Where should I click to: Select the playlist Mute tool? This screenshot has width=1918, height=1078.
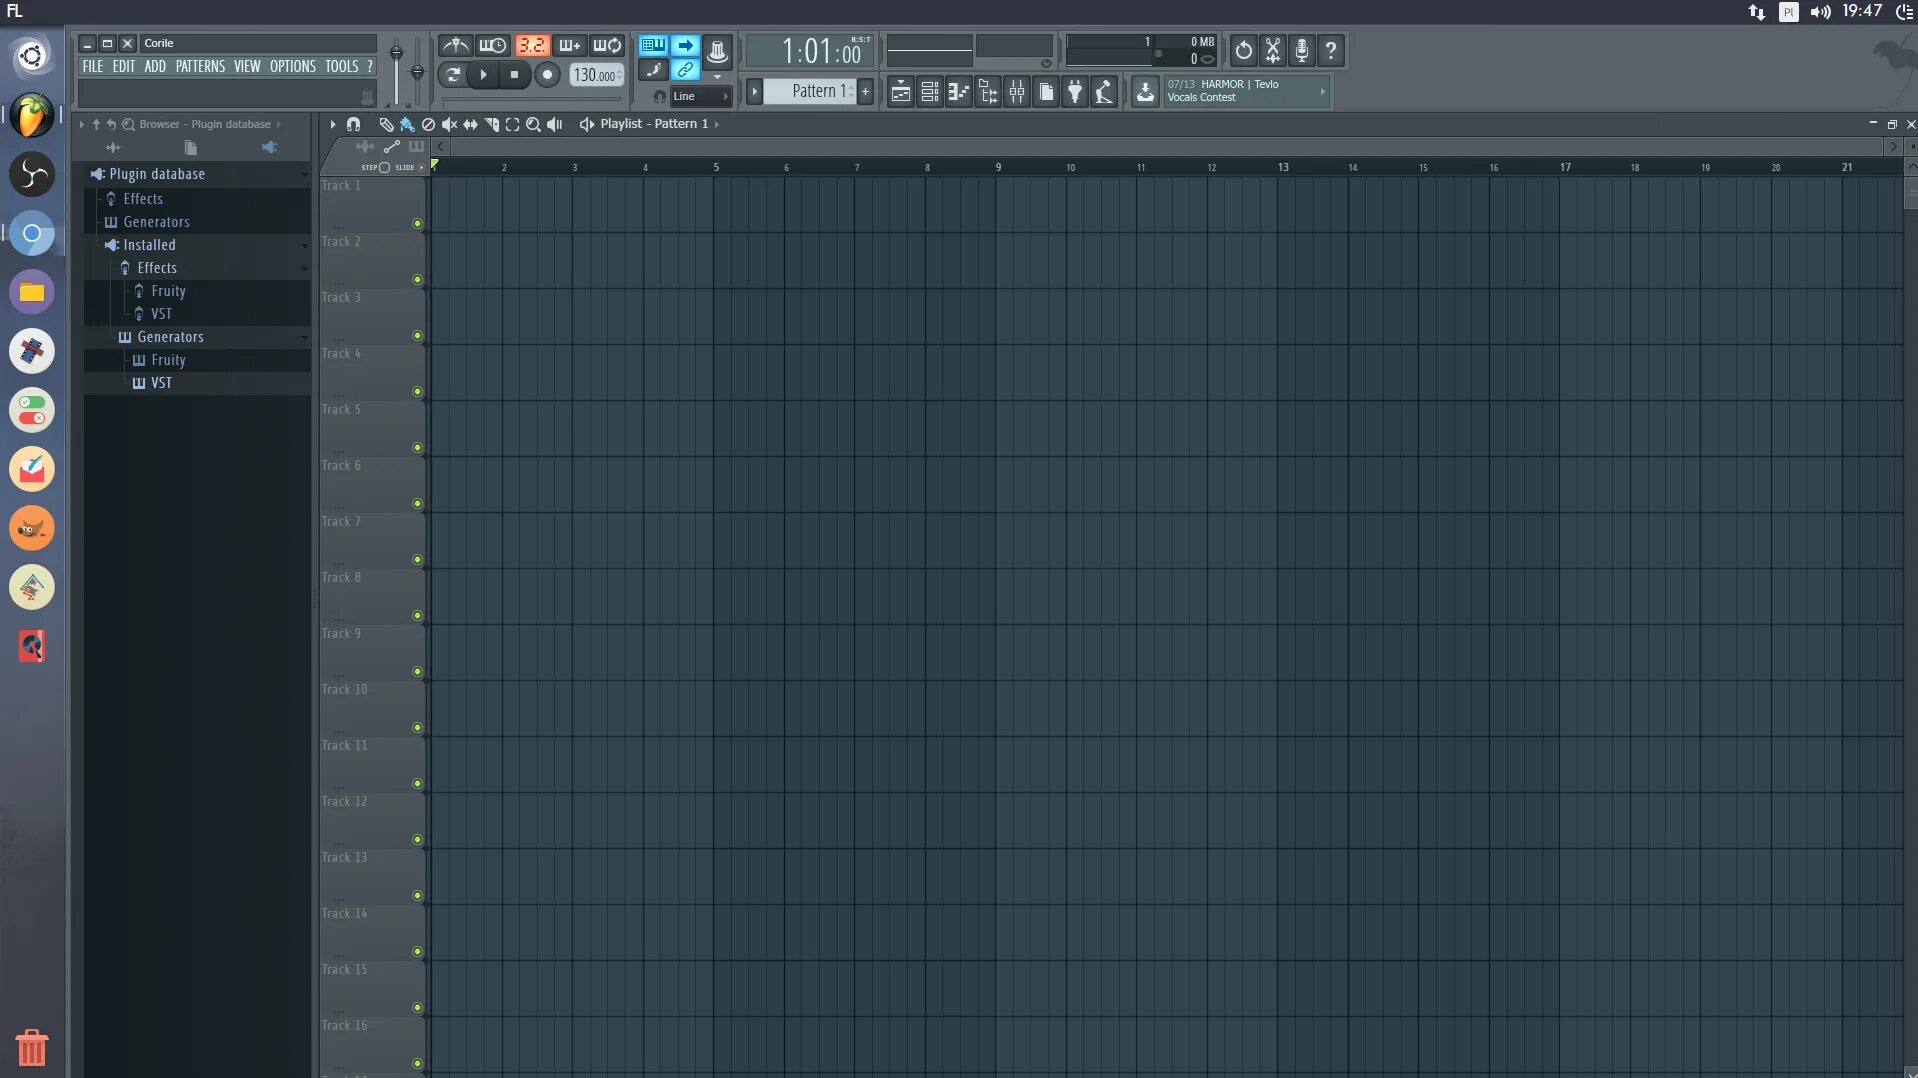tap(449, 124)
